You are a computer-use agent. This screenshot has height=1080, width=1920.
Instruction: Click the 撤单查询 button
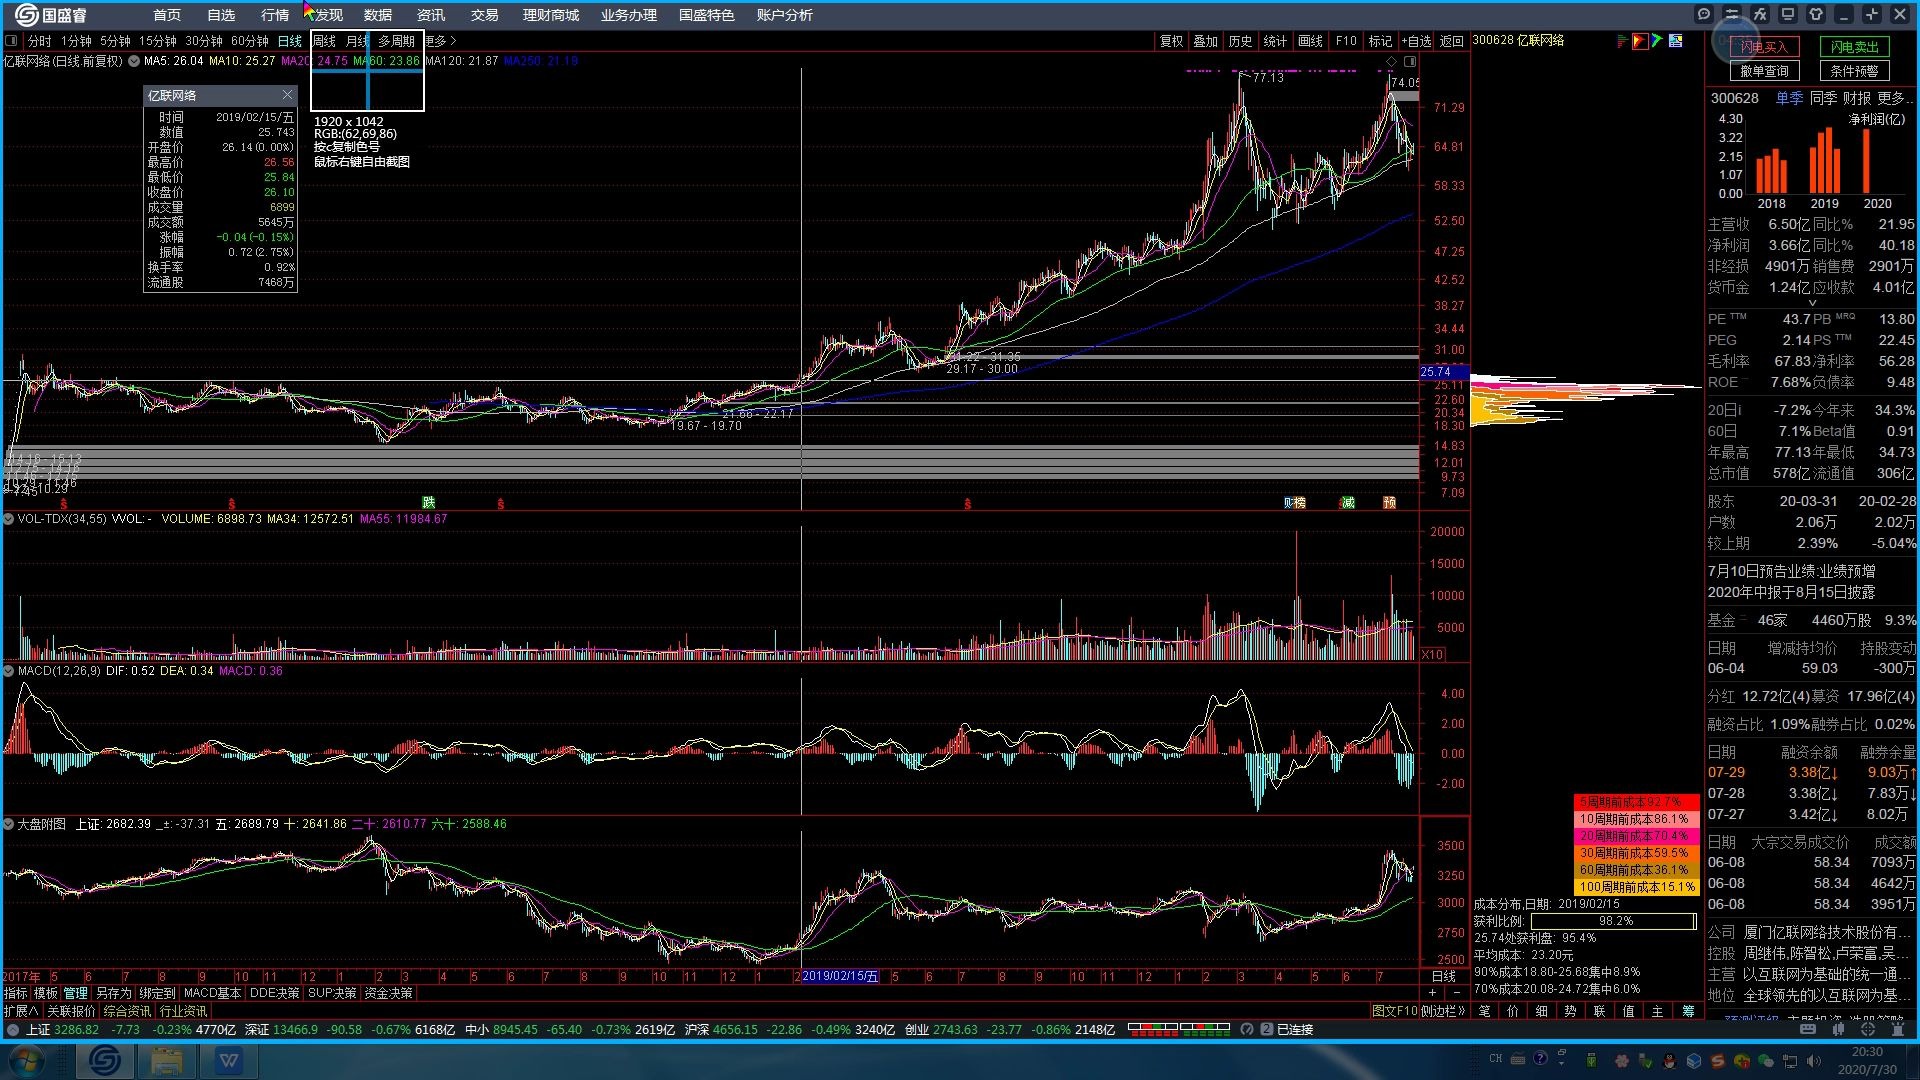1765,71
